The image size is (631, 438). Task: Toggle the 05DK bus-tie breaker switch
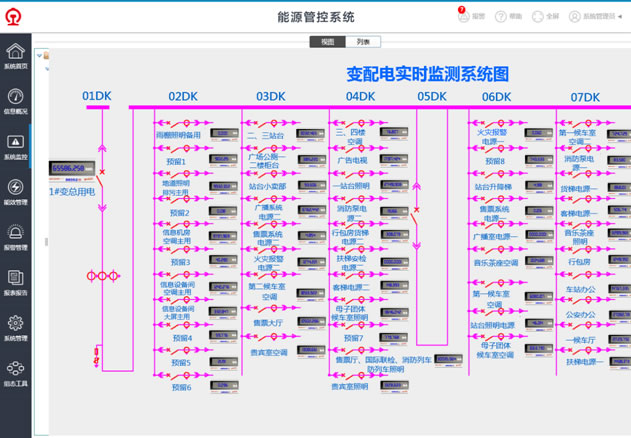(x=416, y=218)
